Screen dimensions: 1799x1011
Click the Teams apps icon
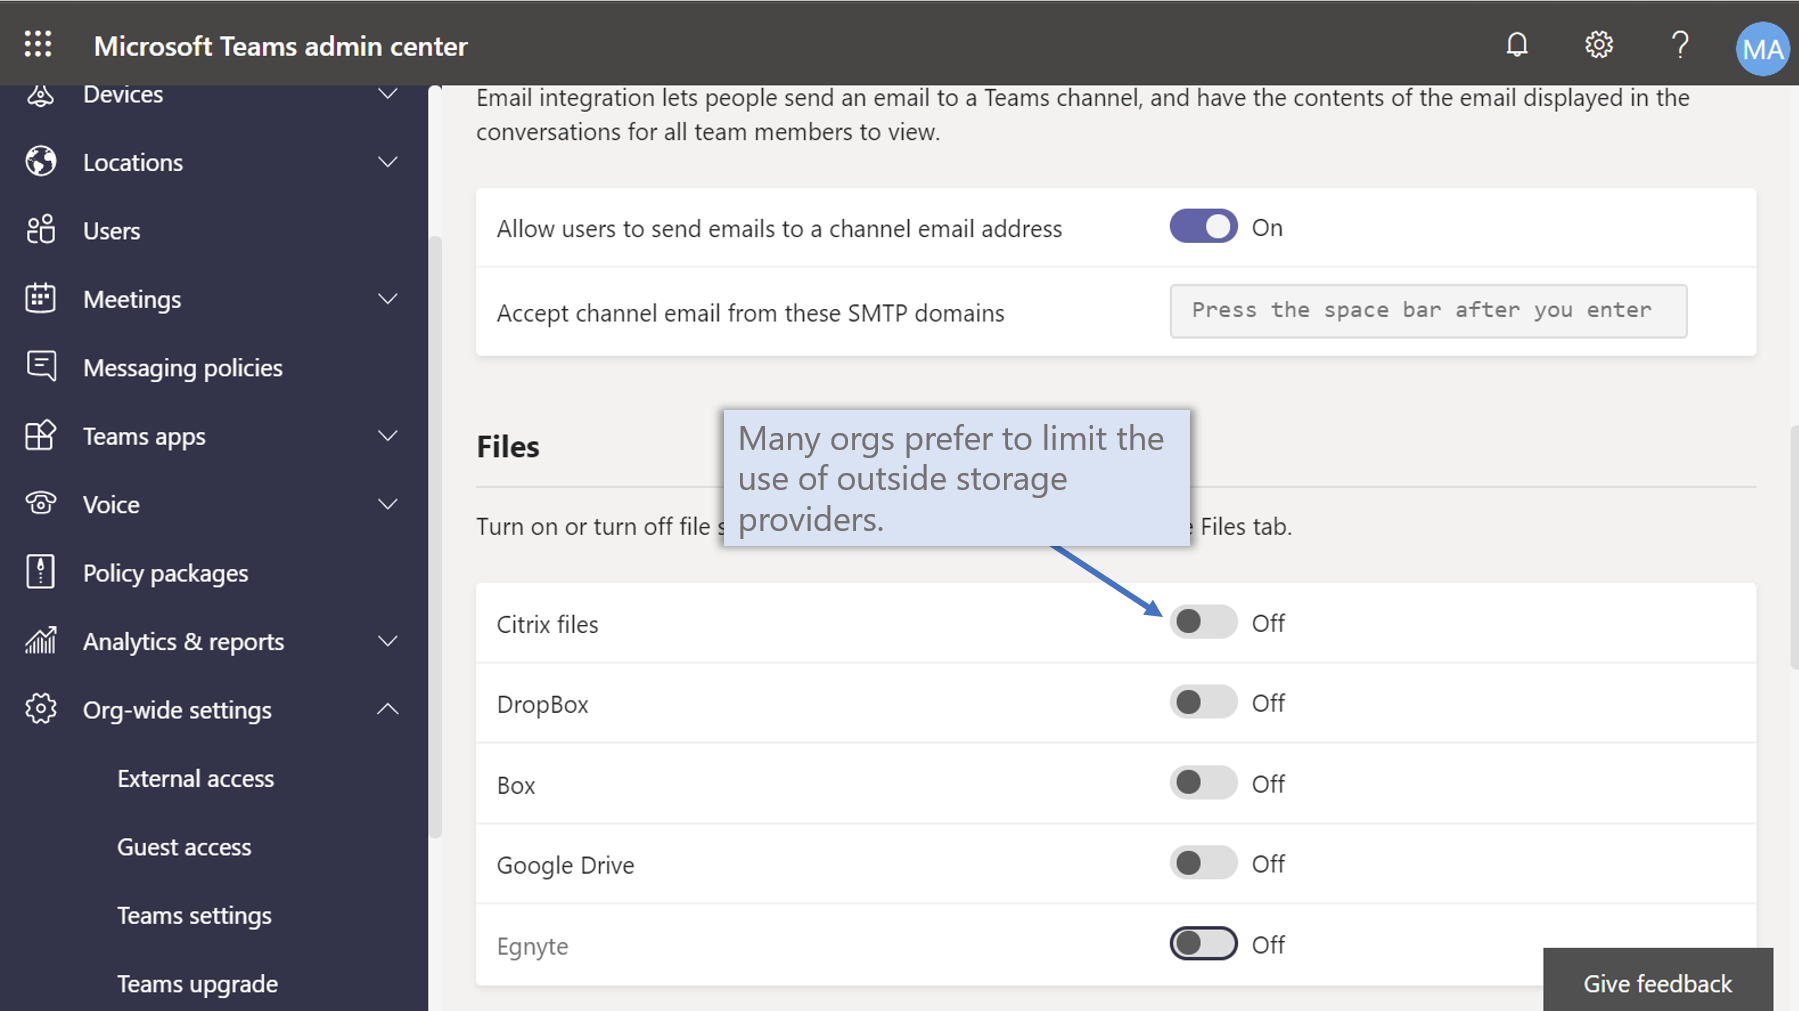coord(40,435)
